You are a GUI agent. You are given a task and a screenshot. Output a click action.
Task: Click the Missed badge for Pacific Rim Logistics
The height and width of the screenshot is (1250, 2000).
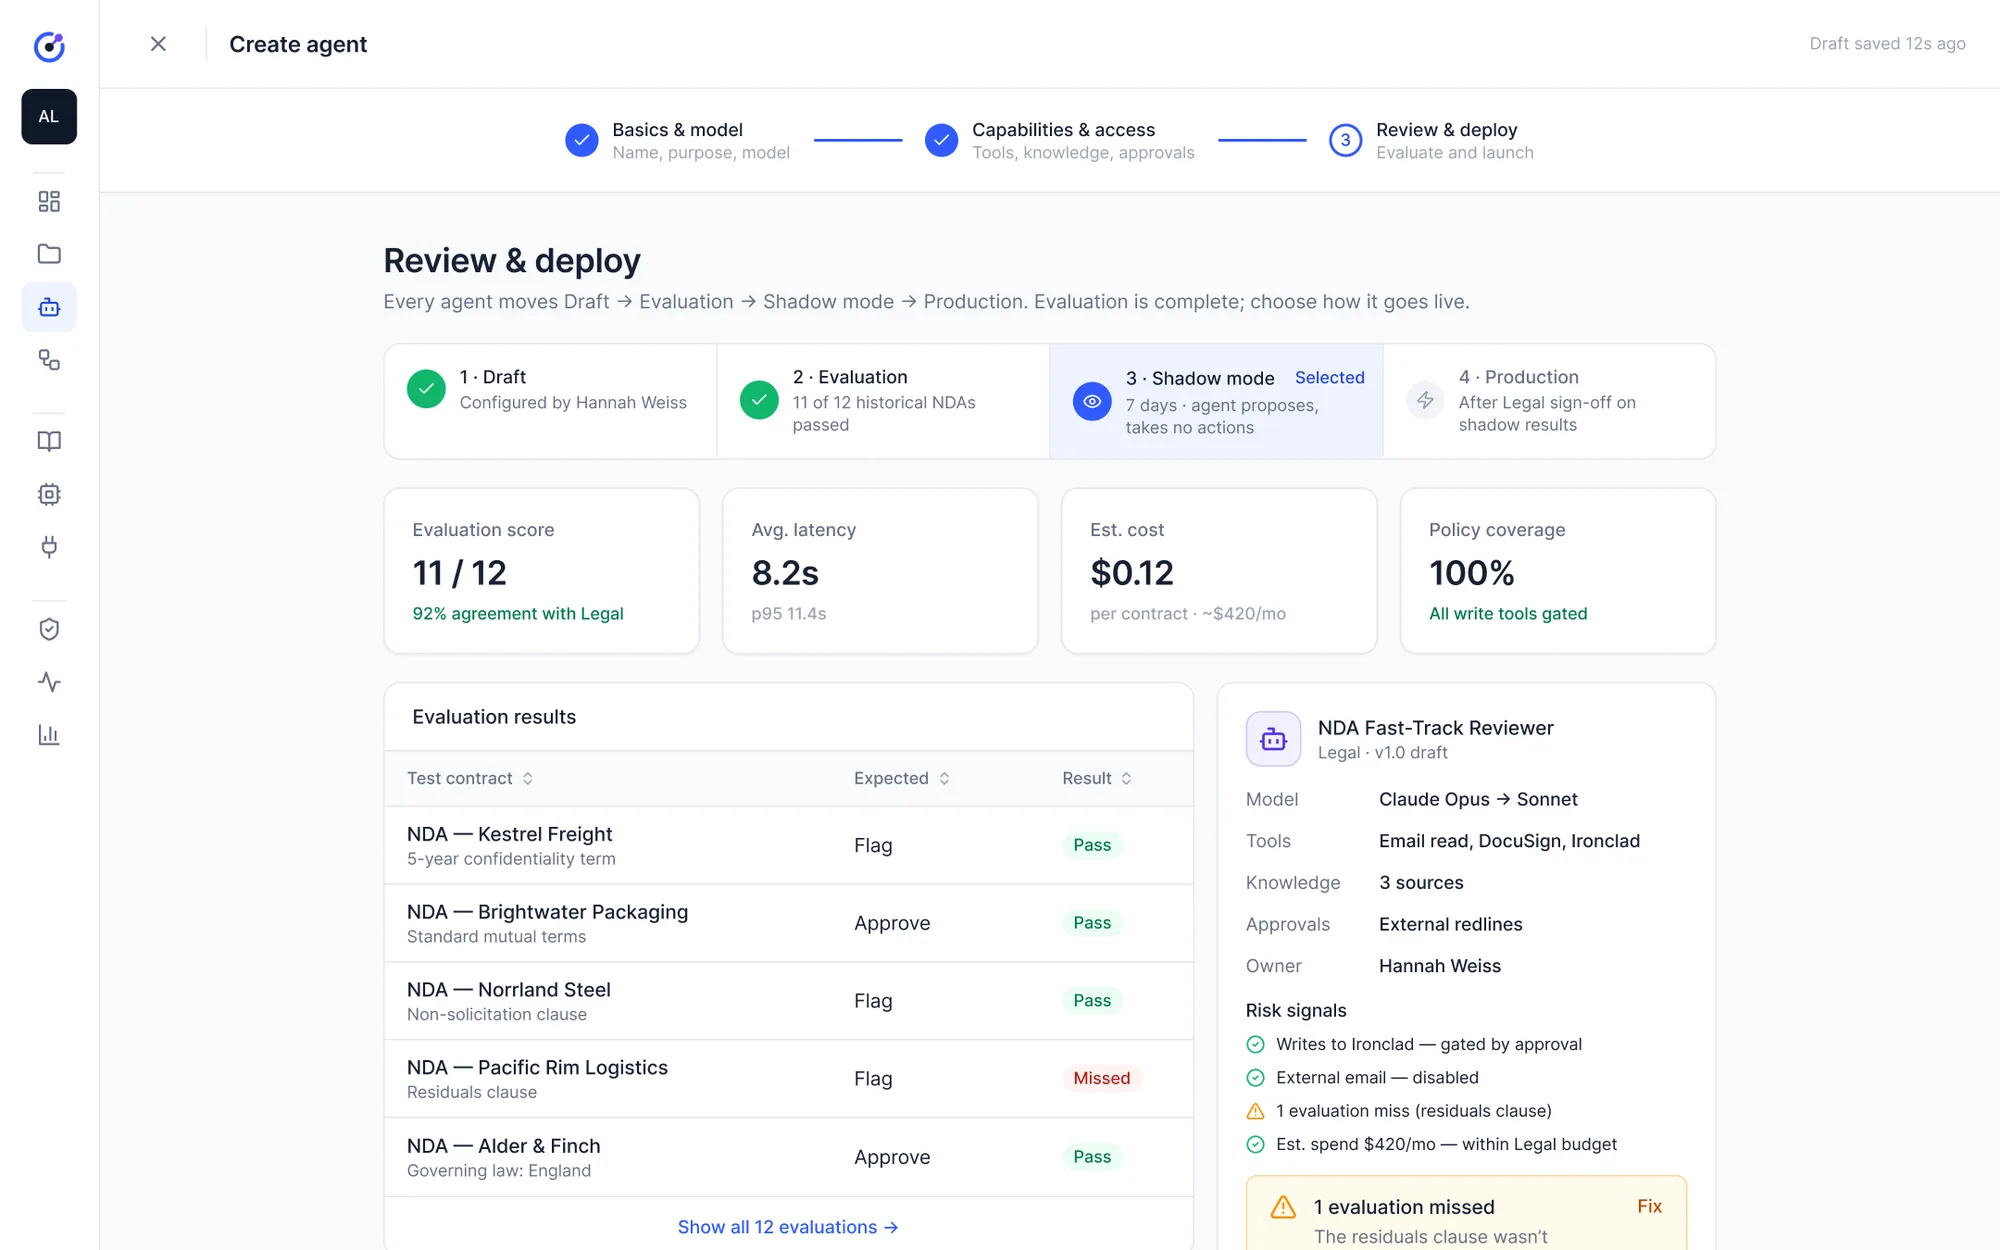click(x=1101, y=1078)
